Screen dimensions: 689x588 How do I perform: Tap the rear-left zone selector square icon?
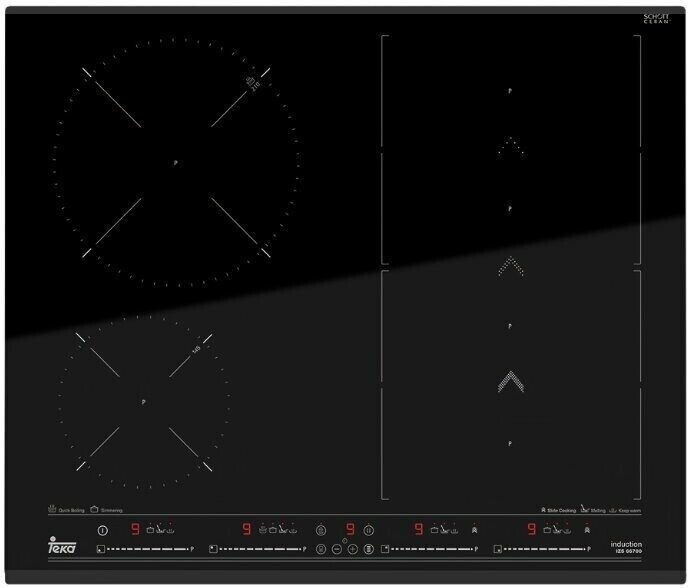(x=213, y=549)
